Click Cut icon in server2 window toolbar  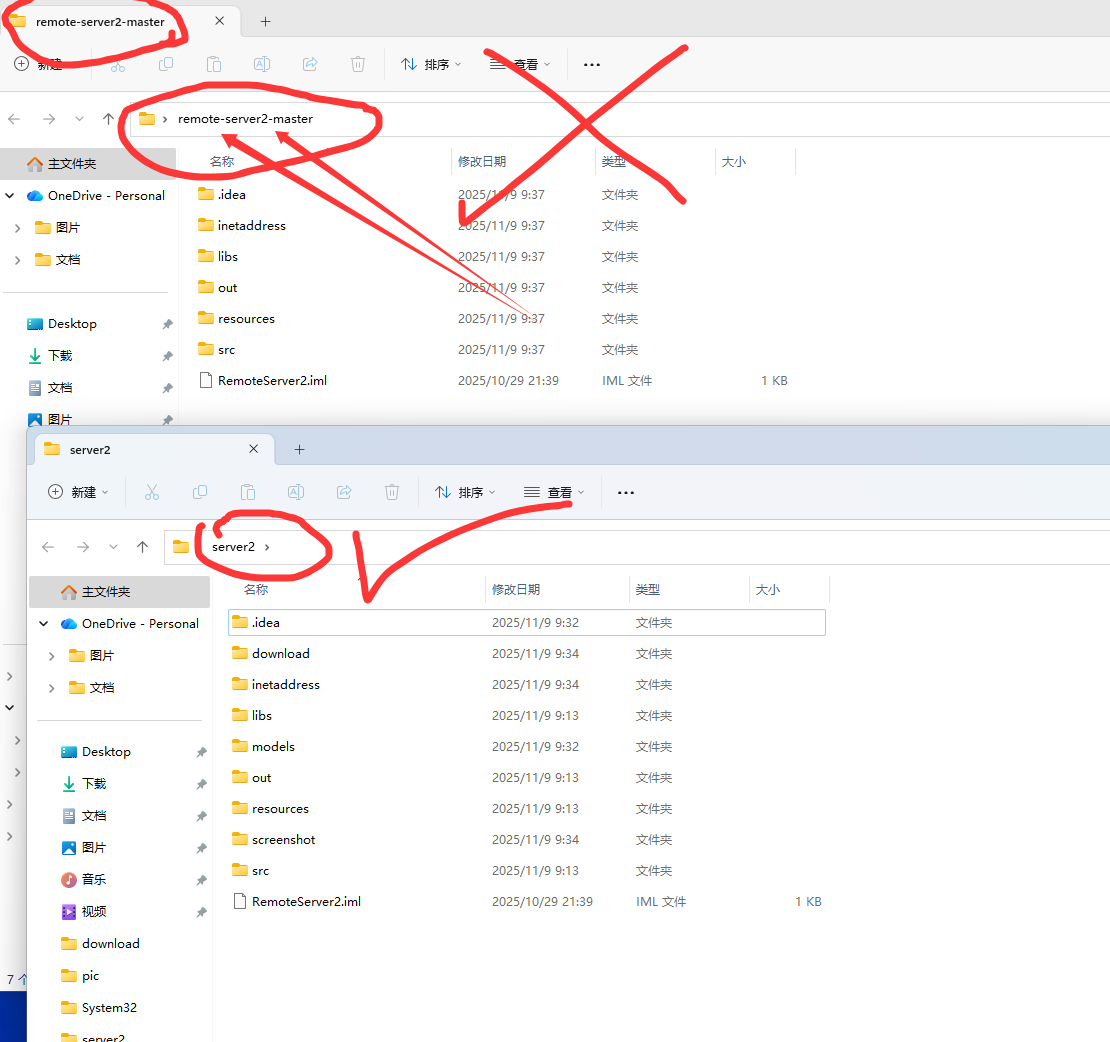pos(151,492)
